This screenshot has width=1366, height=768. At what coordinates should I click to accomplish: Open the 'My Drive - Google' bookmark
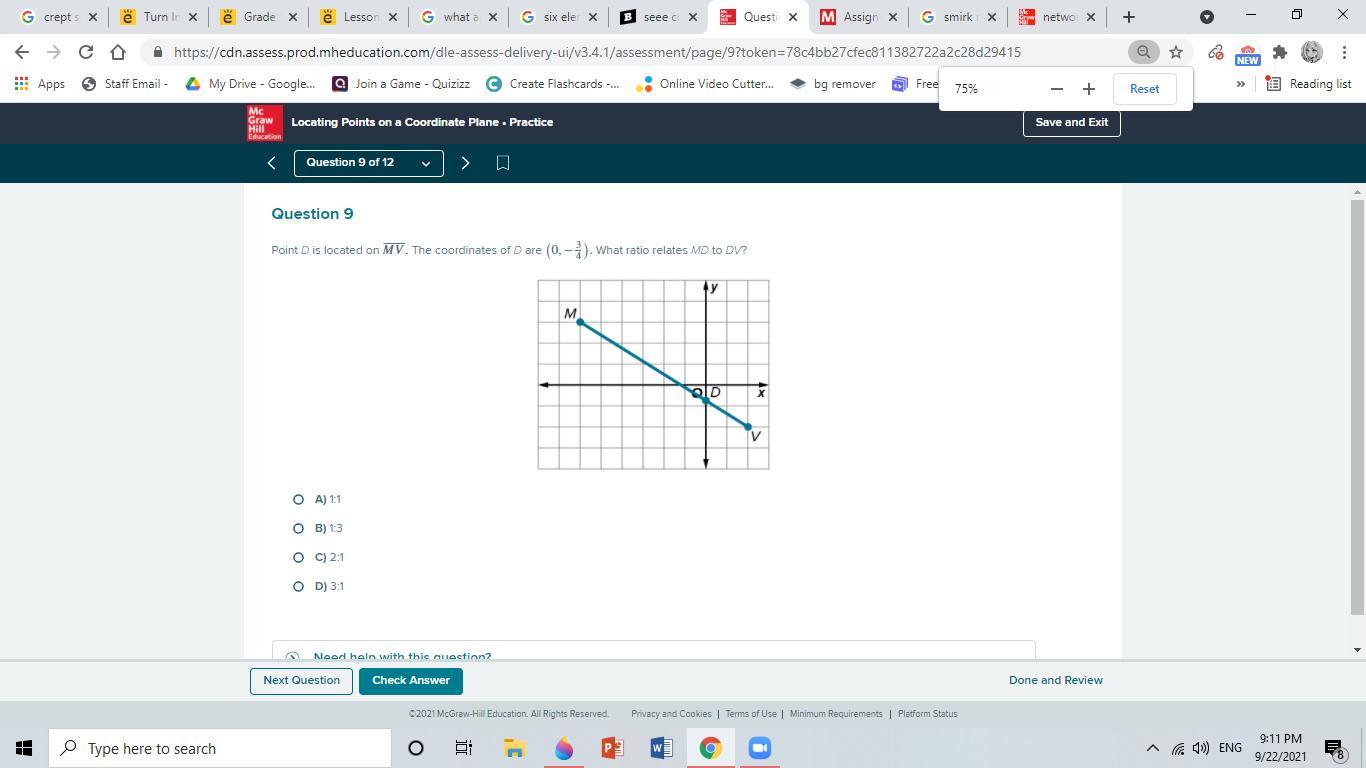pos(250,84)
